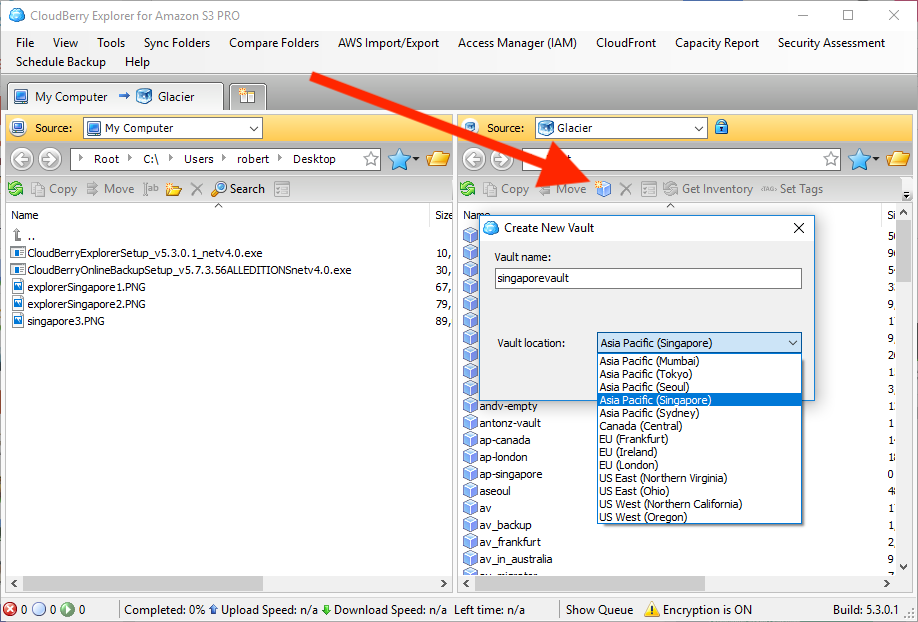
Task: Select US West (Oregon) from list
Action: click(699, 517)
